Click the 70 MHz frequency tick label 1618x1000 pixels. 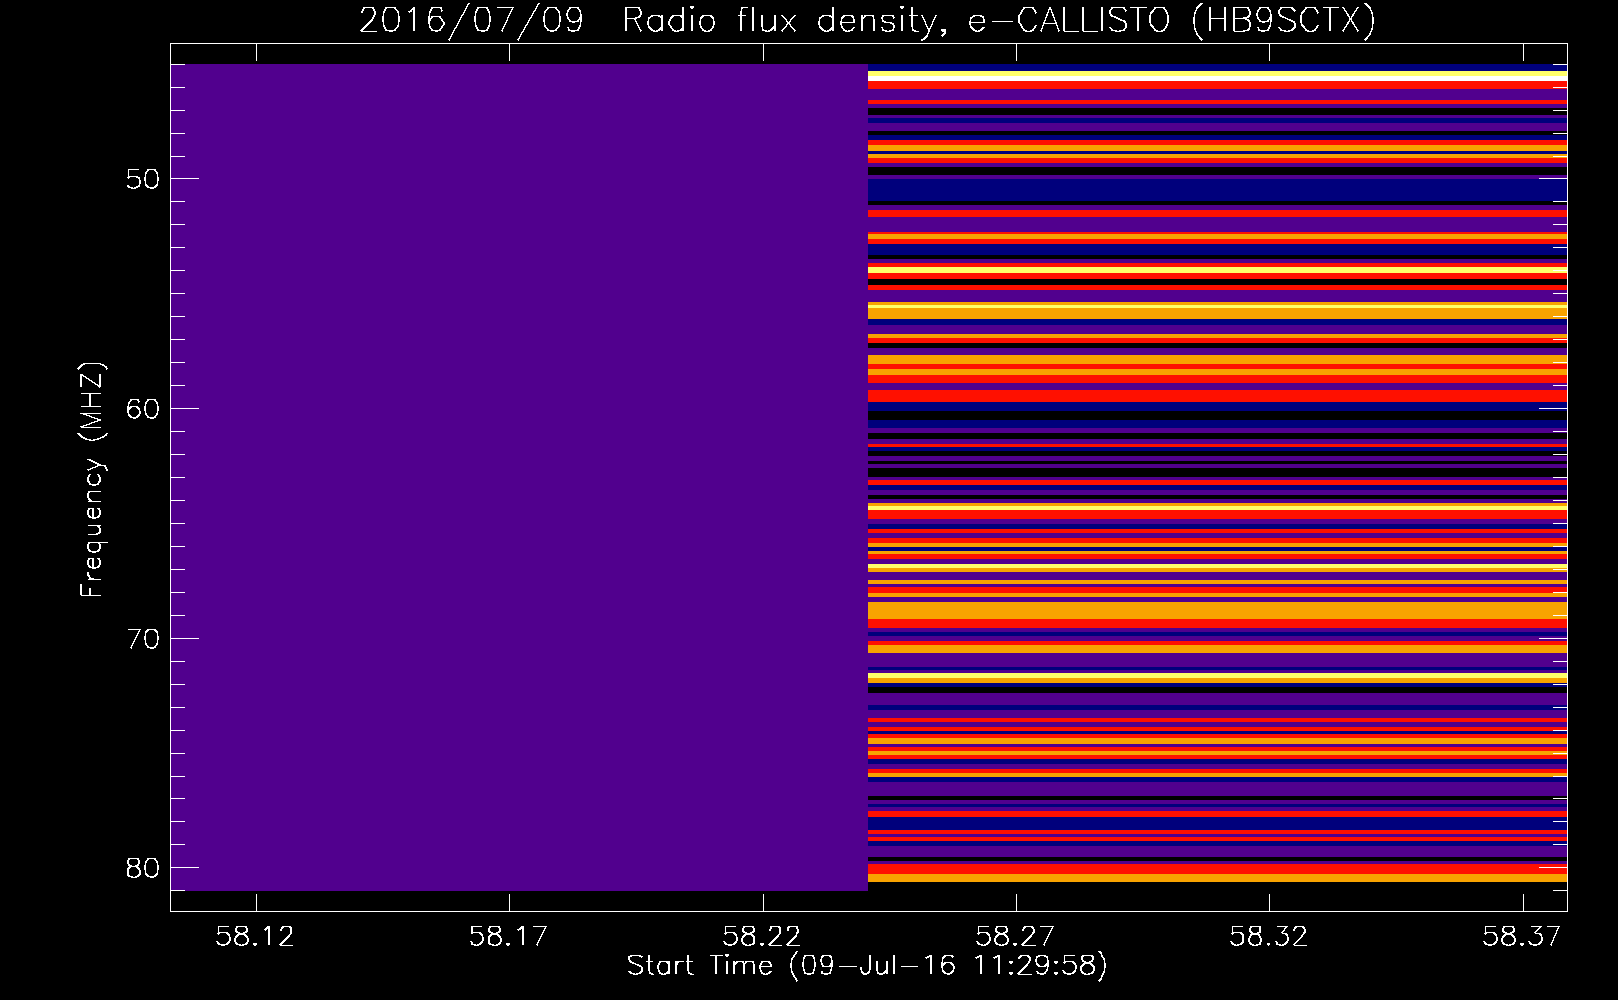[143, 639]
